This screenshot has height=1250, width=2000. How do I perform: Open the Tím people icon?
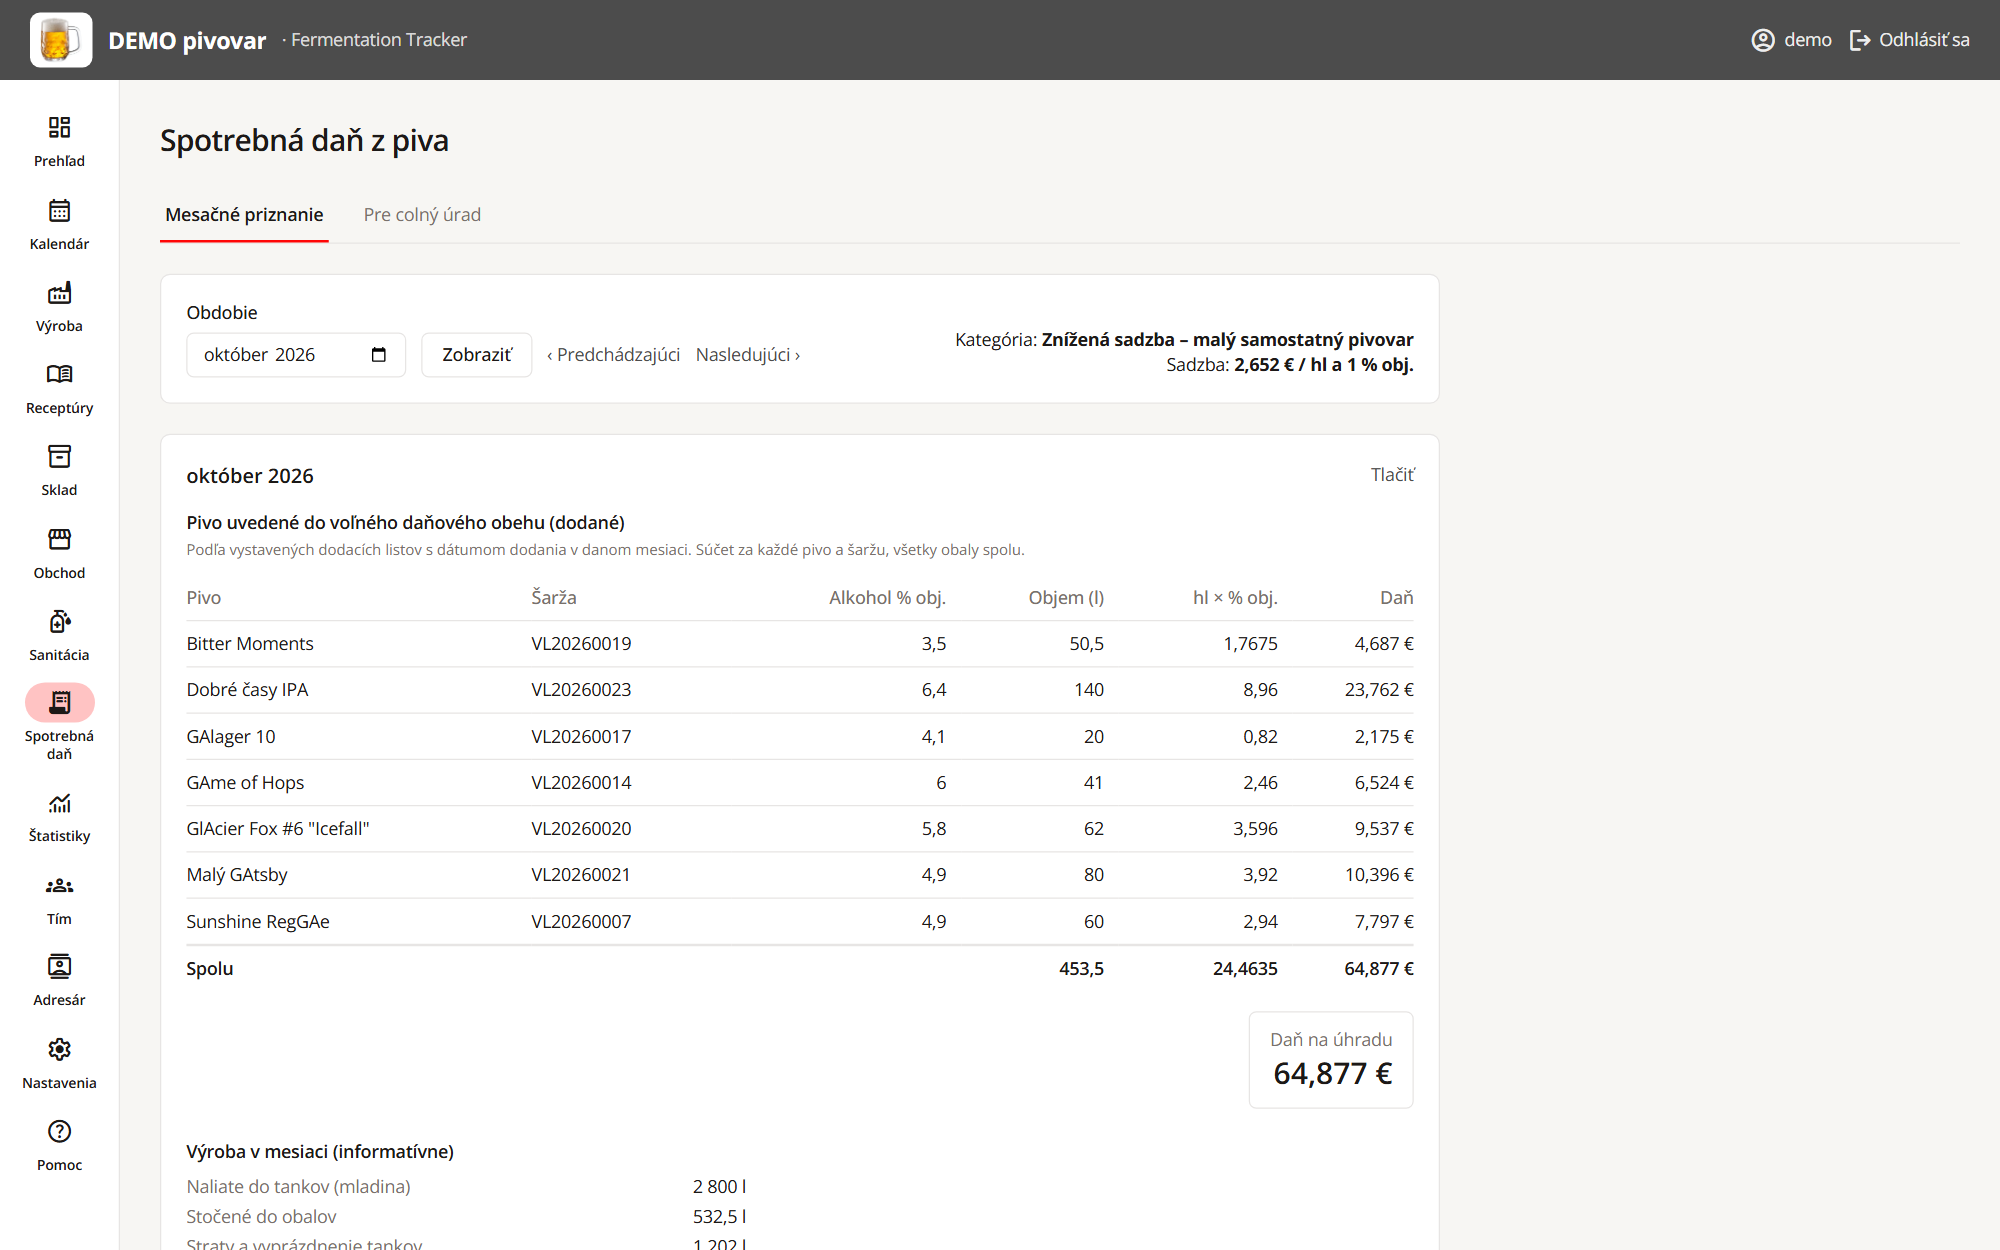click(59, 885)
